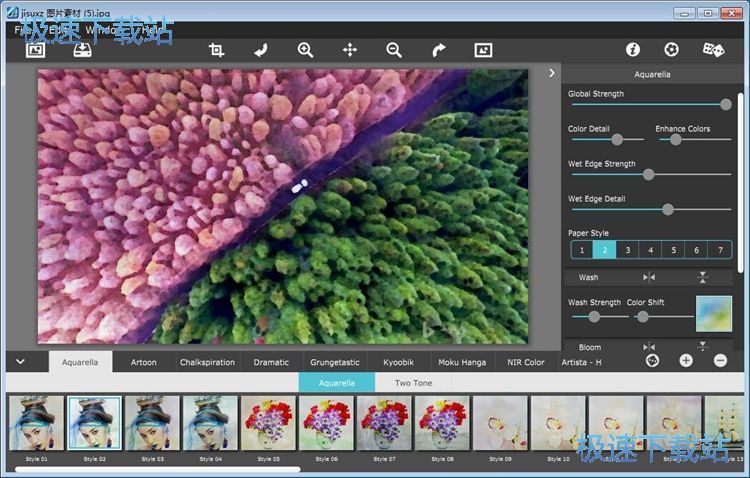Click the redo arrow icon
The height and width of the screenshot is (478, 750).
point(438,50)
